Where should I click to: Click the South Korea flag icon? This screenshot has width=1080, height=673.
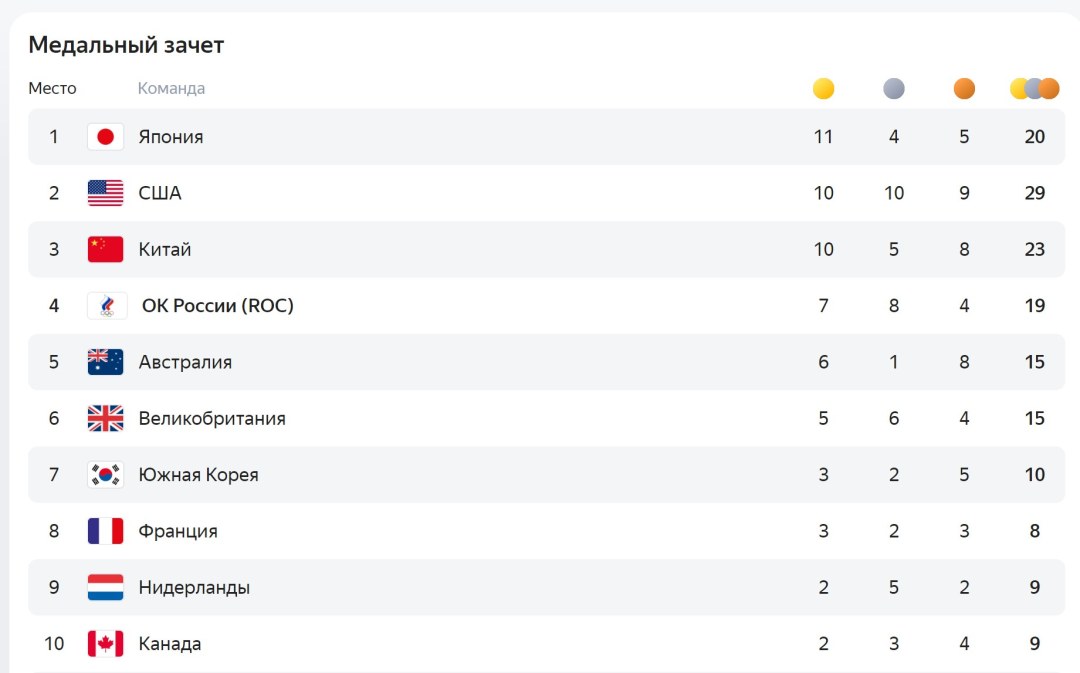pyautogui.click(x=105, y=475)
